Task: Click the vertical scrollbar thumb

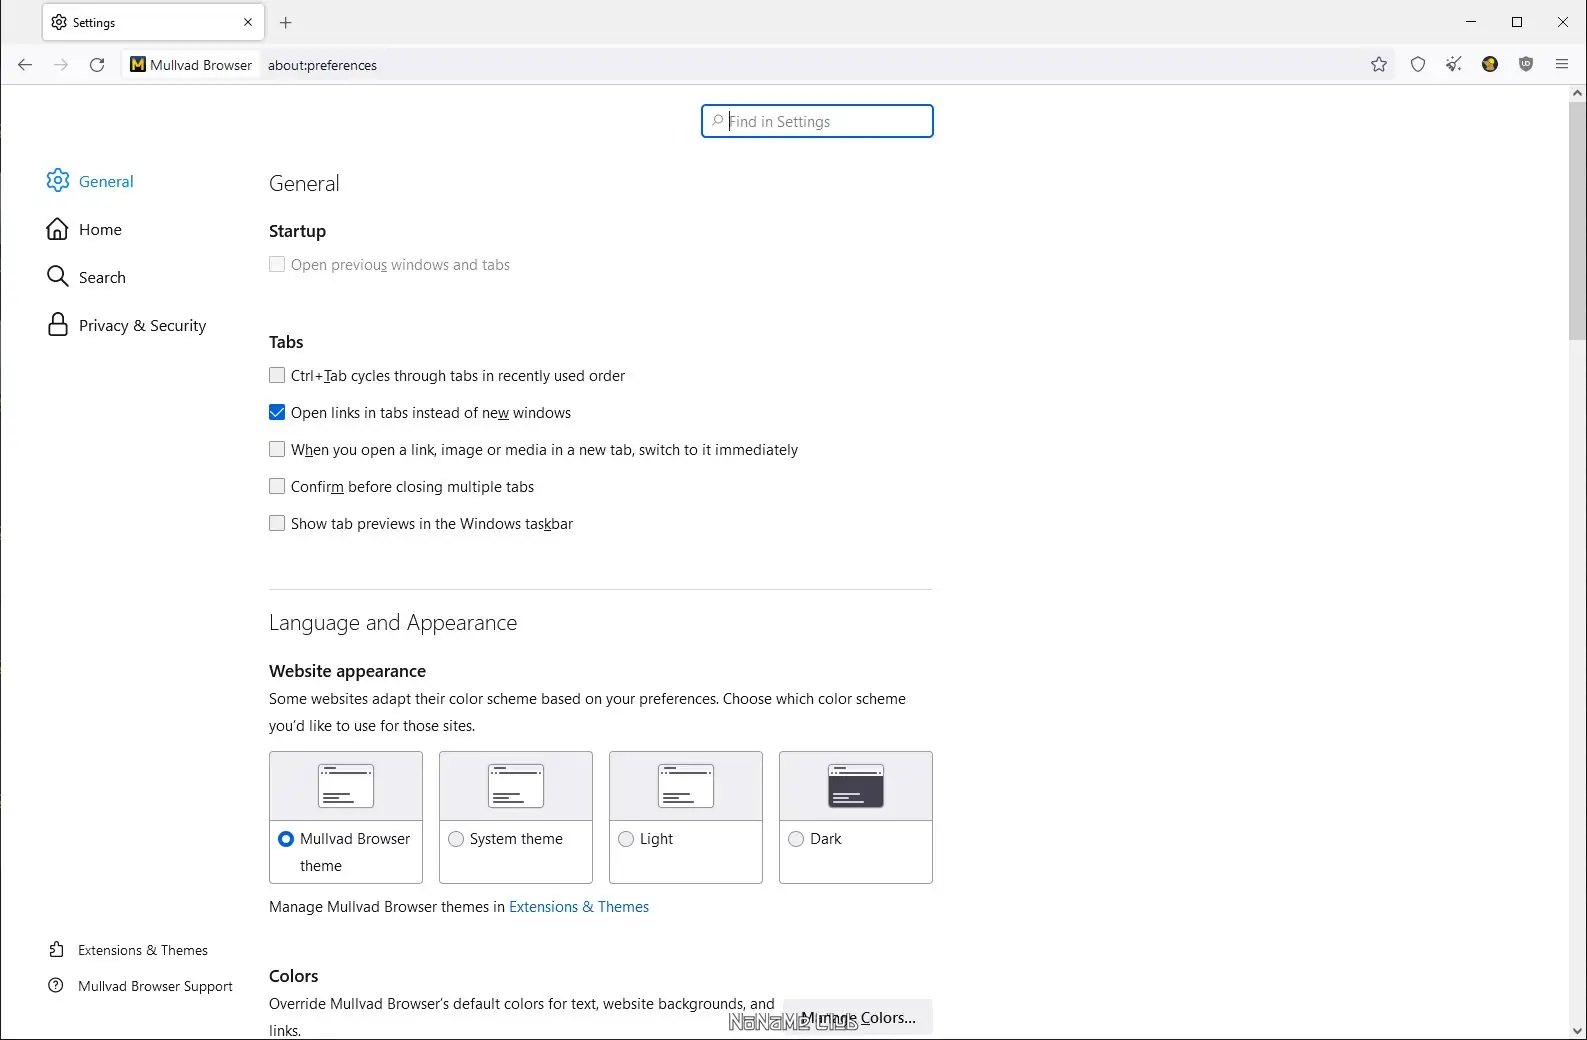Action: point(1578,220)
